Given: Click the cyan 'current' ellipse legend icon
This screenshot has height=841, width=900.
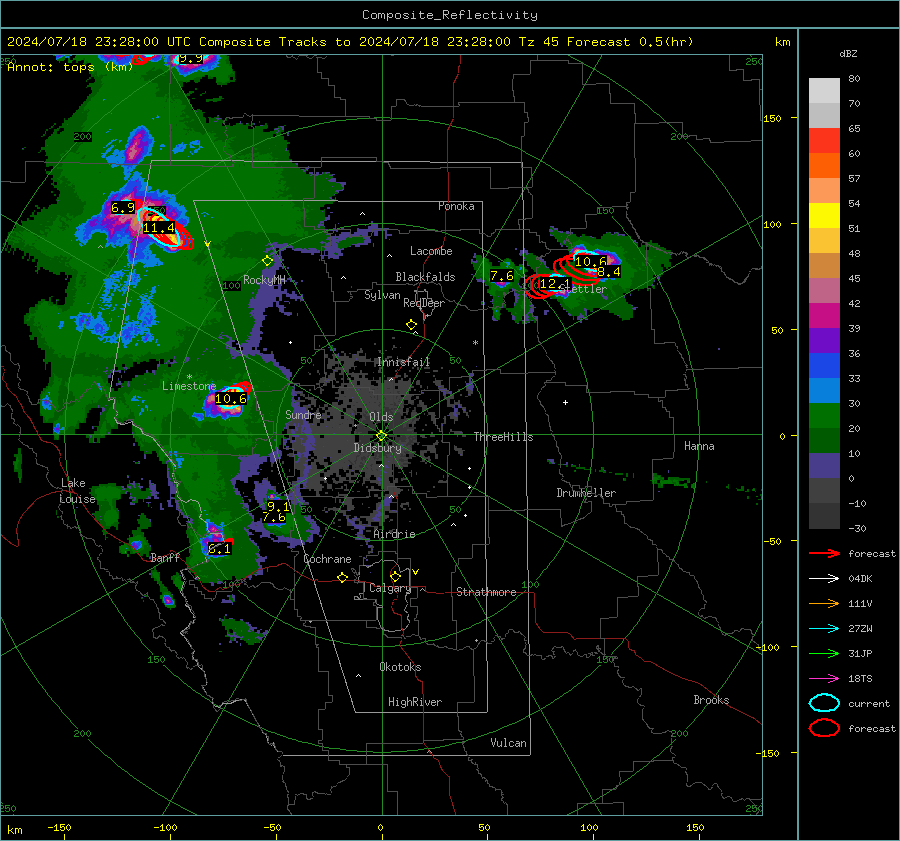Looking at the screenshot, I should pyautogui.click(x=824, y=703).
